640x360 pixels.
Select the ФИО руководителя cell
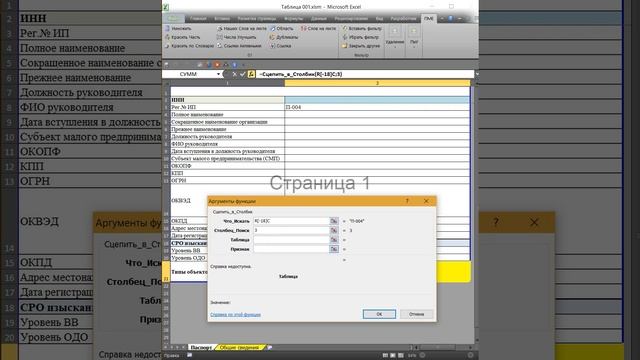[x=227, y=144]
